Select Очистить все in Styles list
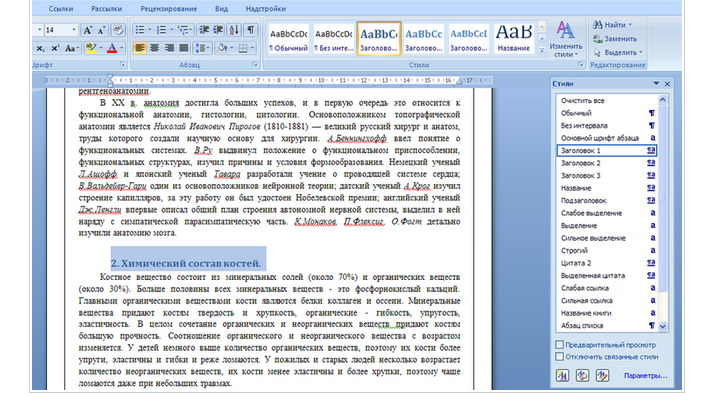Screen dimensions: 717x396 [x=607, y=101]
